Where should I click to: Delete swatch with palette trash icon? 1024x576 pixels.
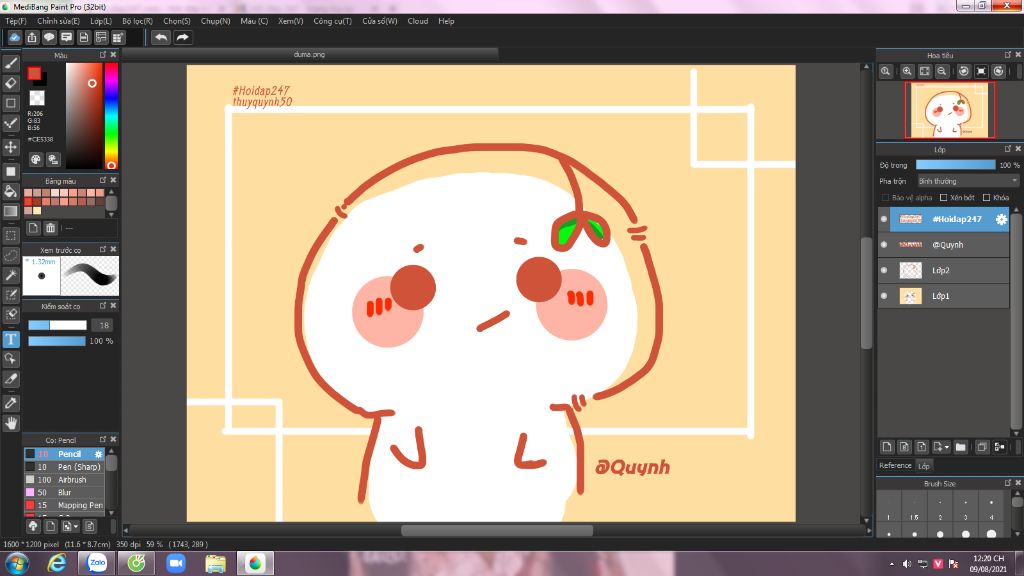point(50,228)
